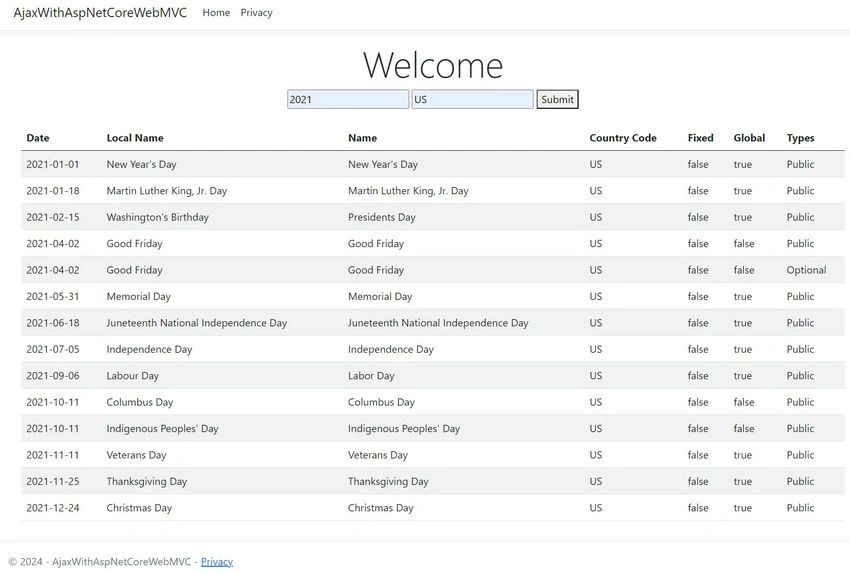Select the date cell 2021-01-18

coord(53,191)
